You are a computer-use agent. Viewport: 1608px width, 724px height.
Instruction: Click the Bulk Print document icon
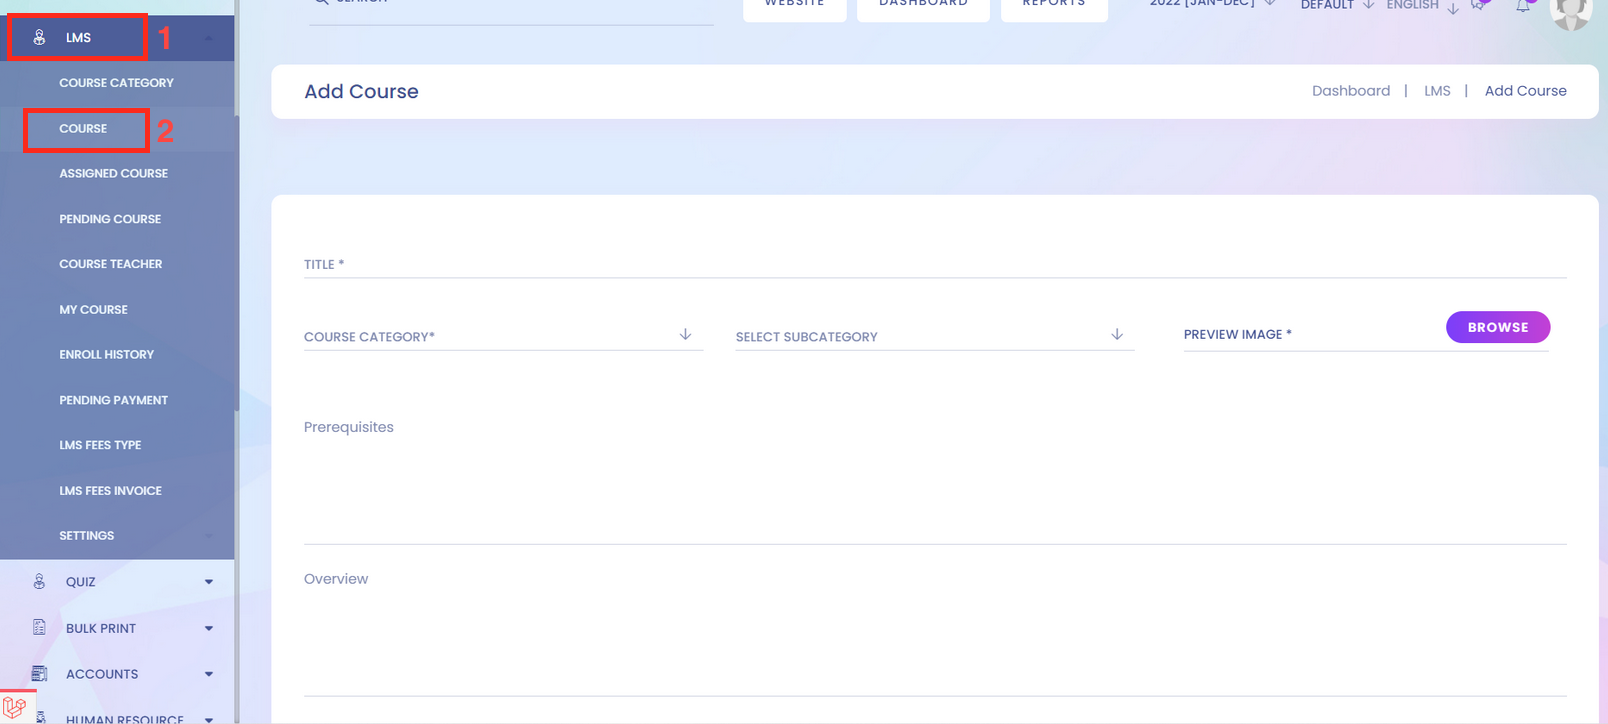click(39, 628)
